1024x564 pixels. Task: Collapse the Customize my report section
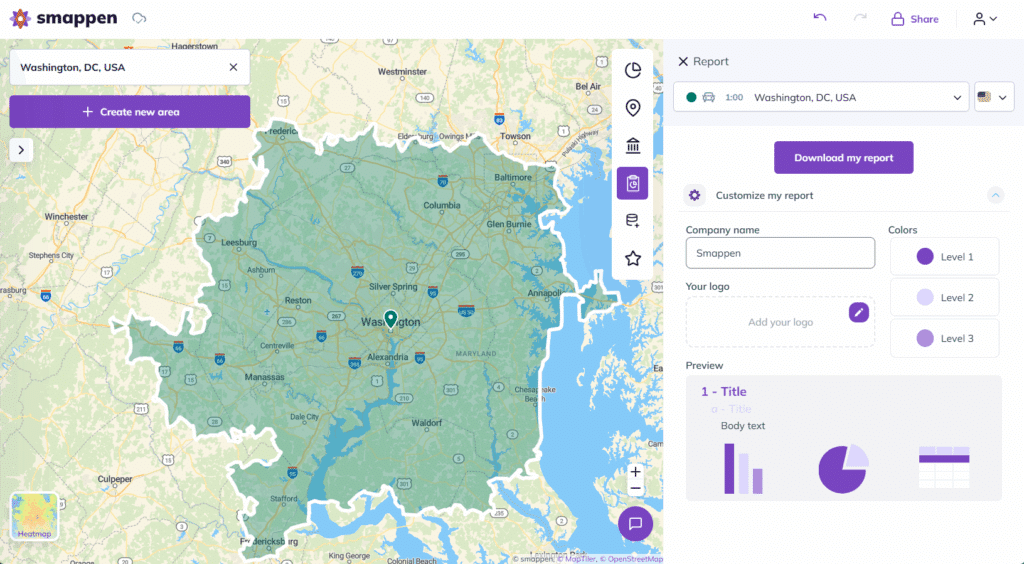995,196
